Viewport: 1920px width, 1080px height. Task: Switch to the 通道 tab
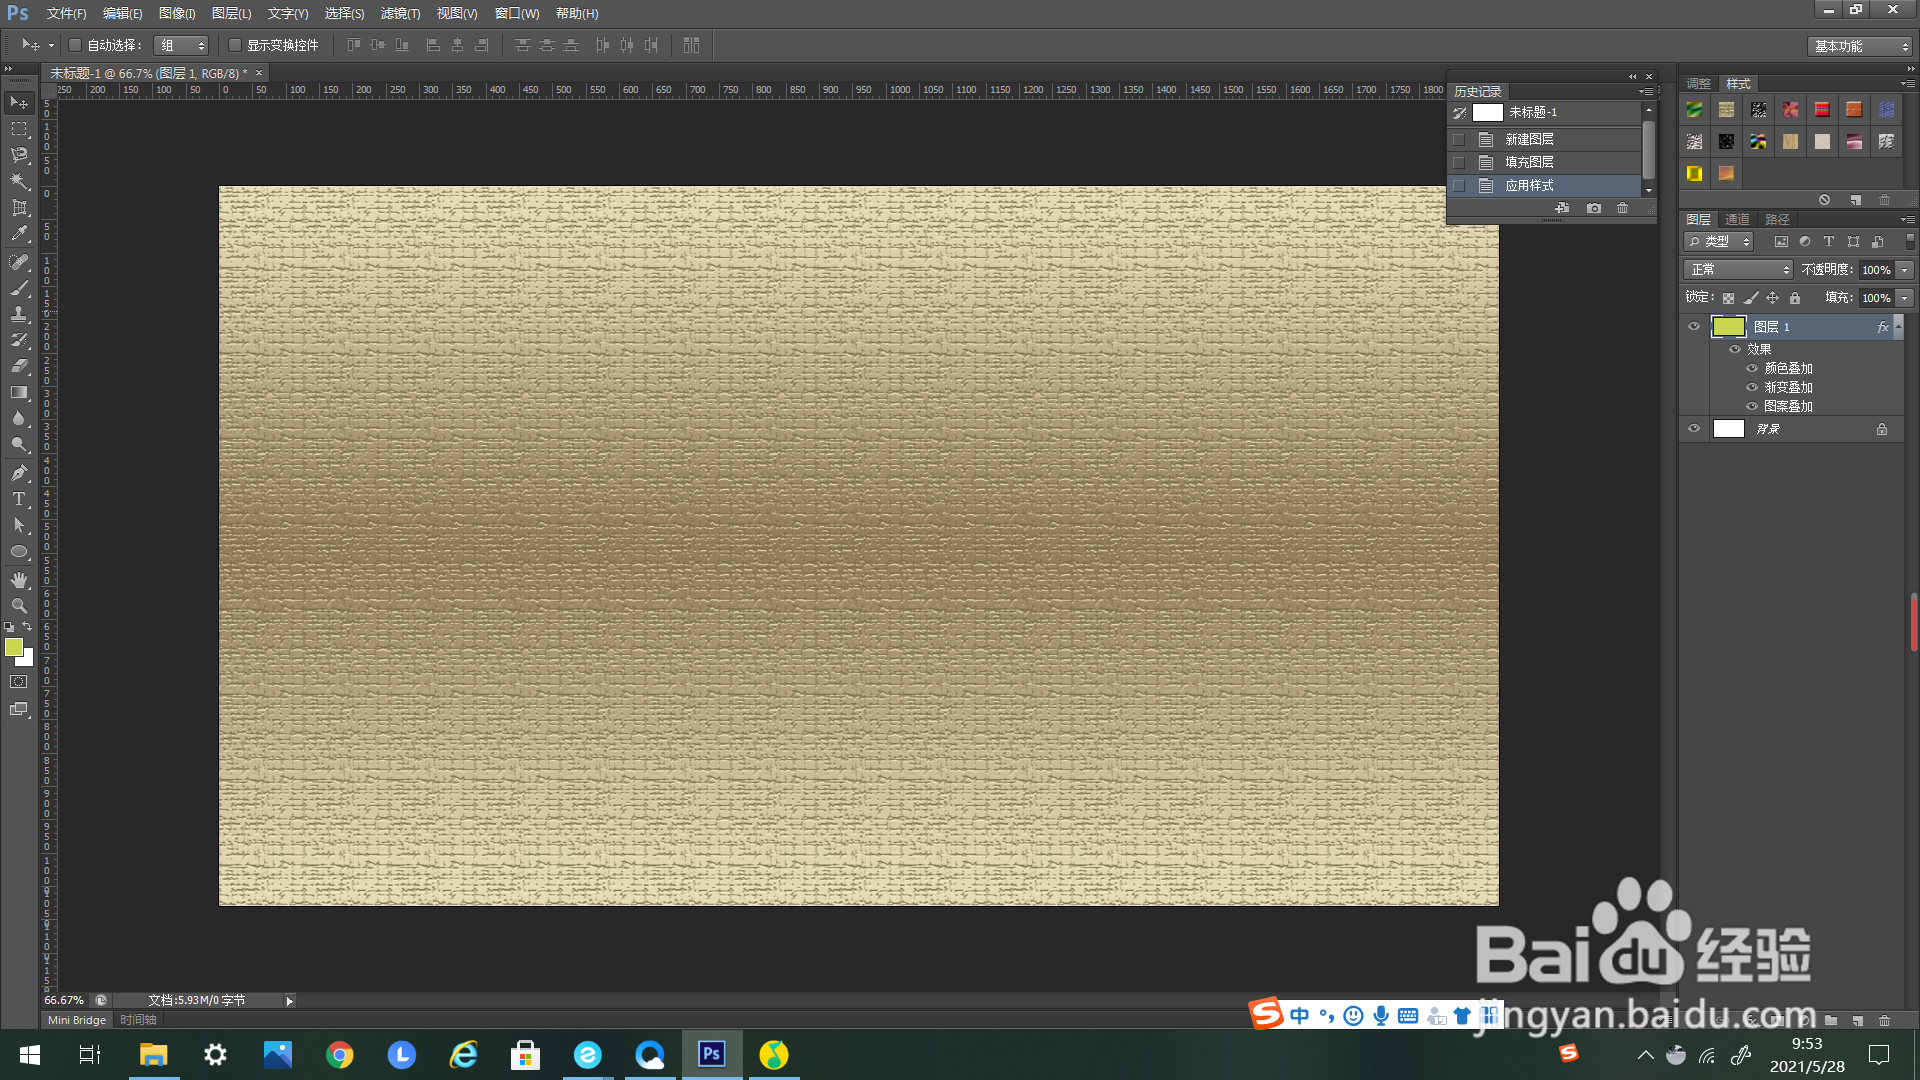pos(1737,219)
